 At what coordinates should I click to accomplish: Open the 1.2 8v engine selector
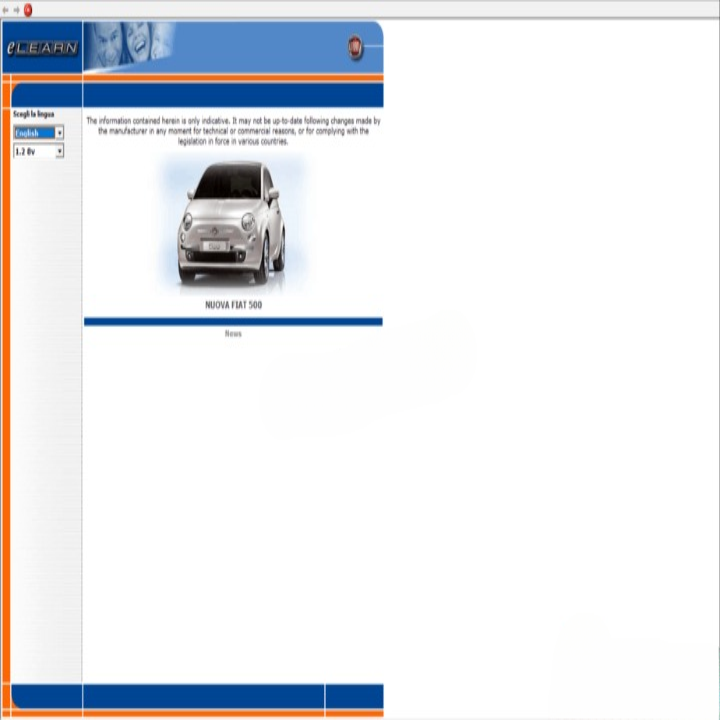(34, 152)
